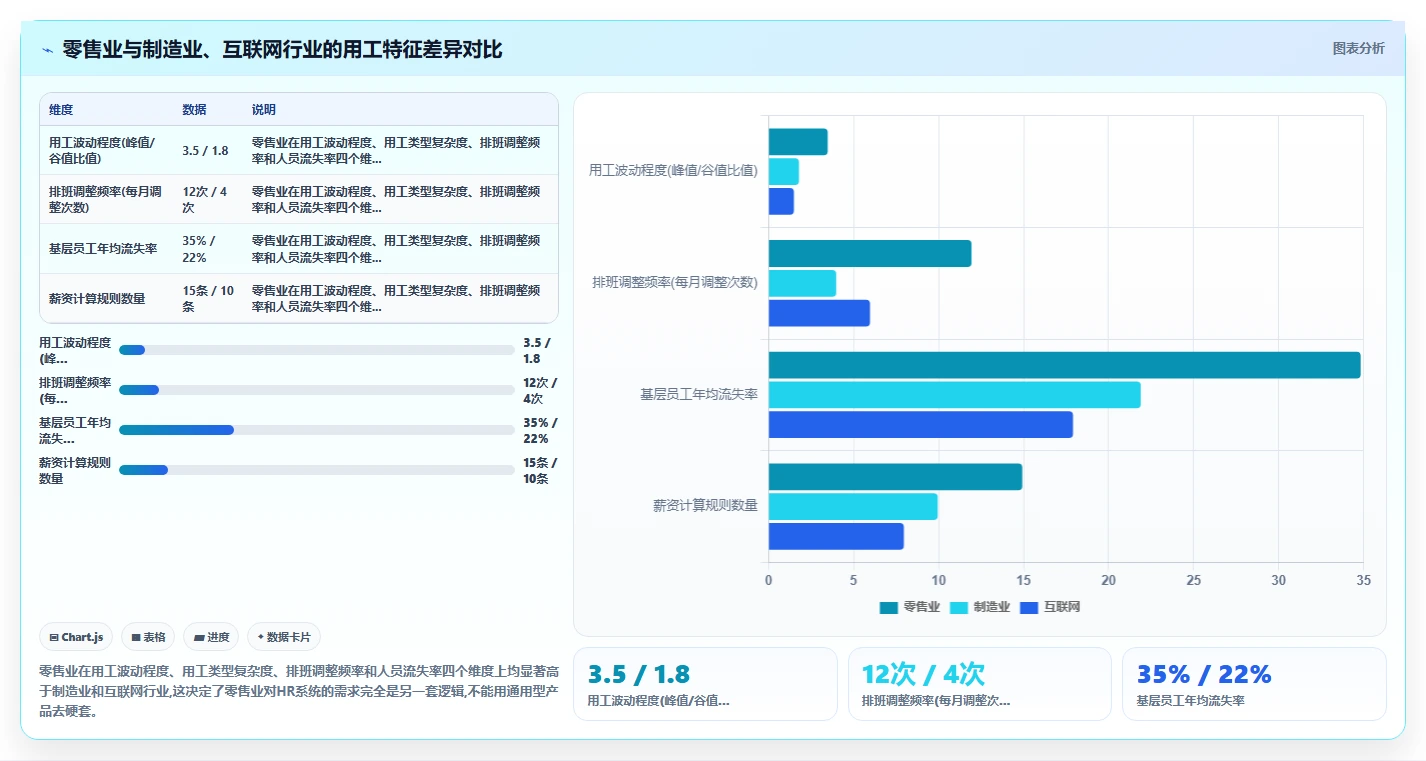Viewport: 1426px width, 761px height.
Task: Click the title 零售业与制造业、互联网行业的用工特征差异对比
Action: point(282,50)
